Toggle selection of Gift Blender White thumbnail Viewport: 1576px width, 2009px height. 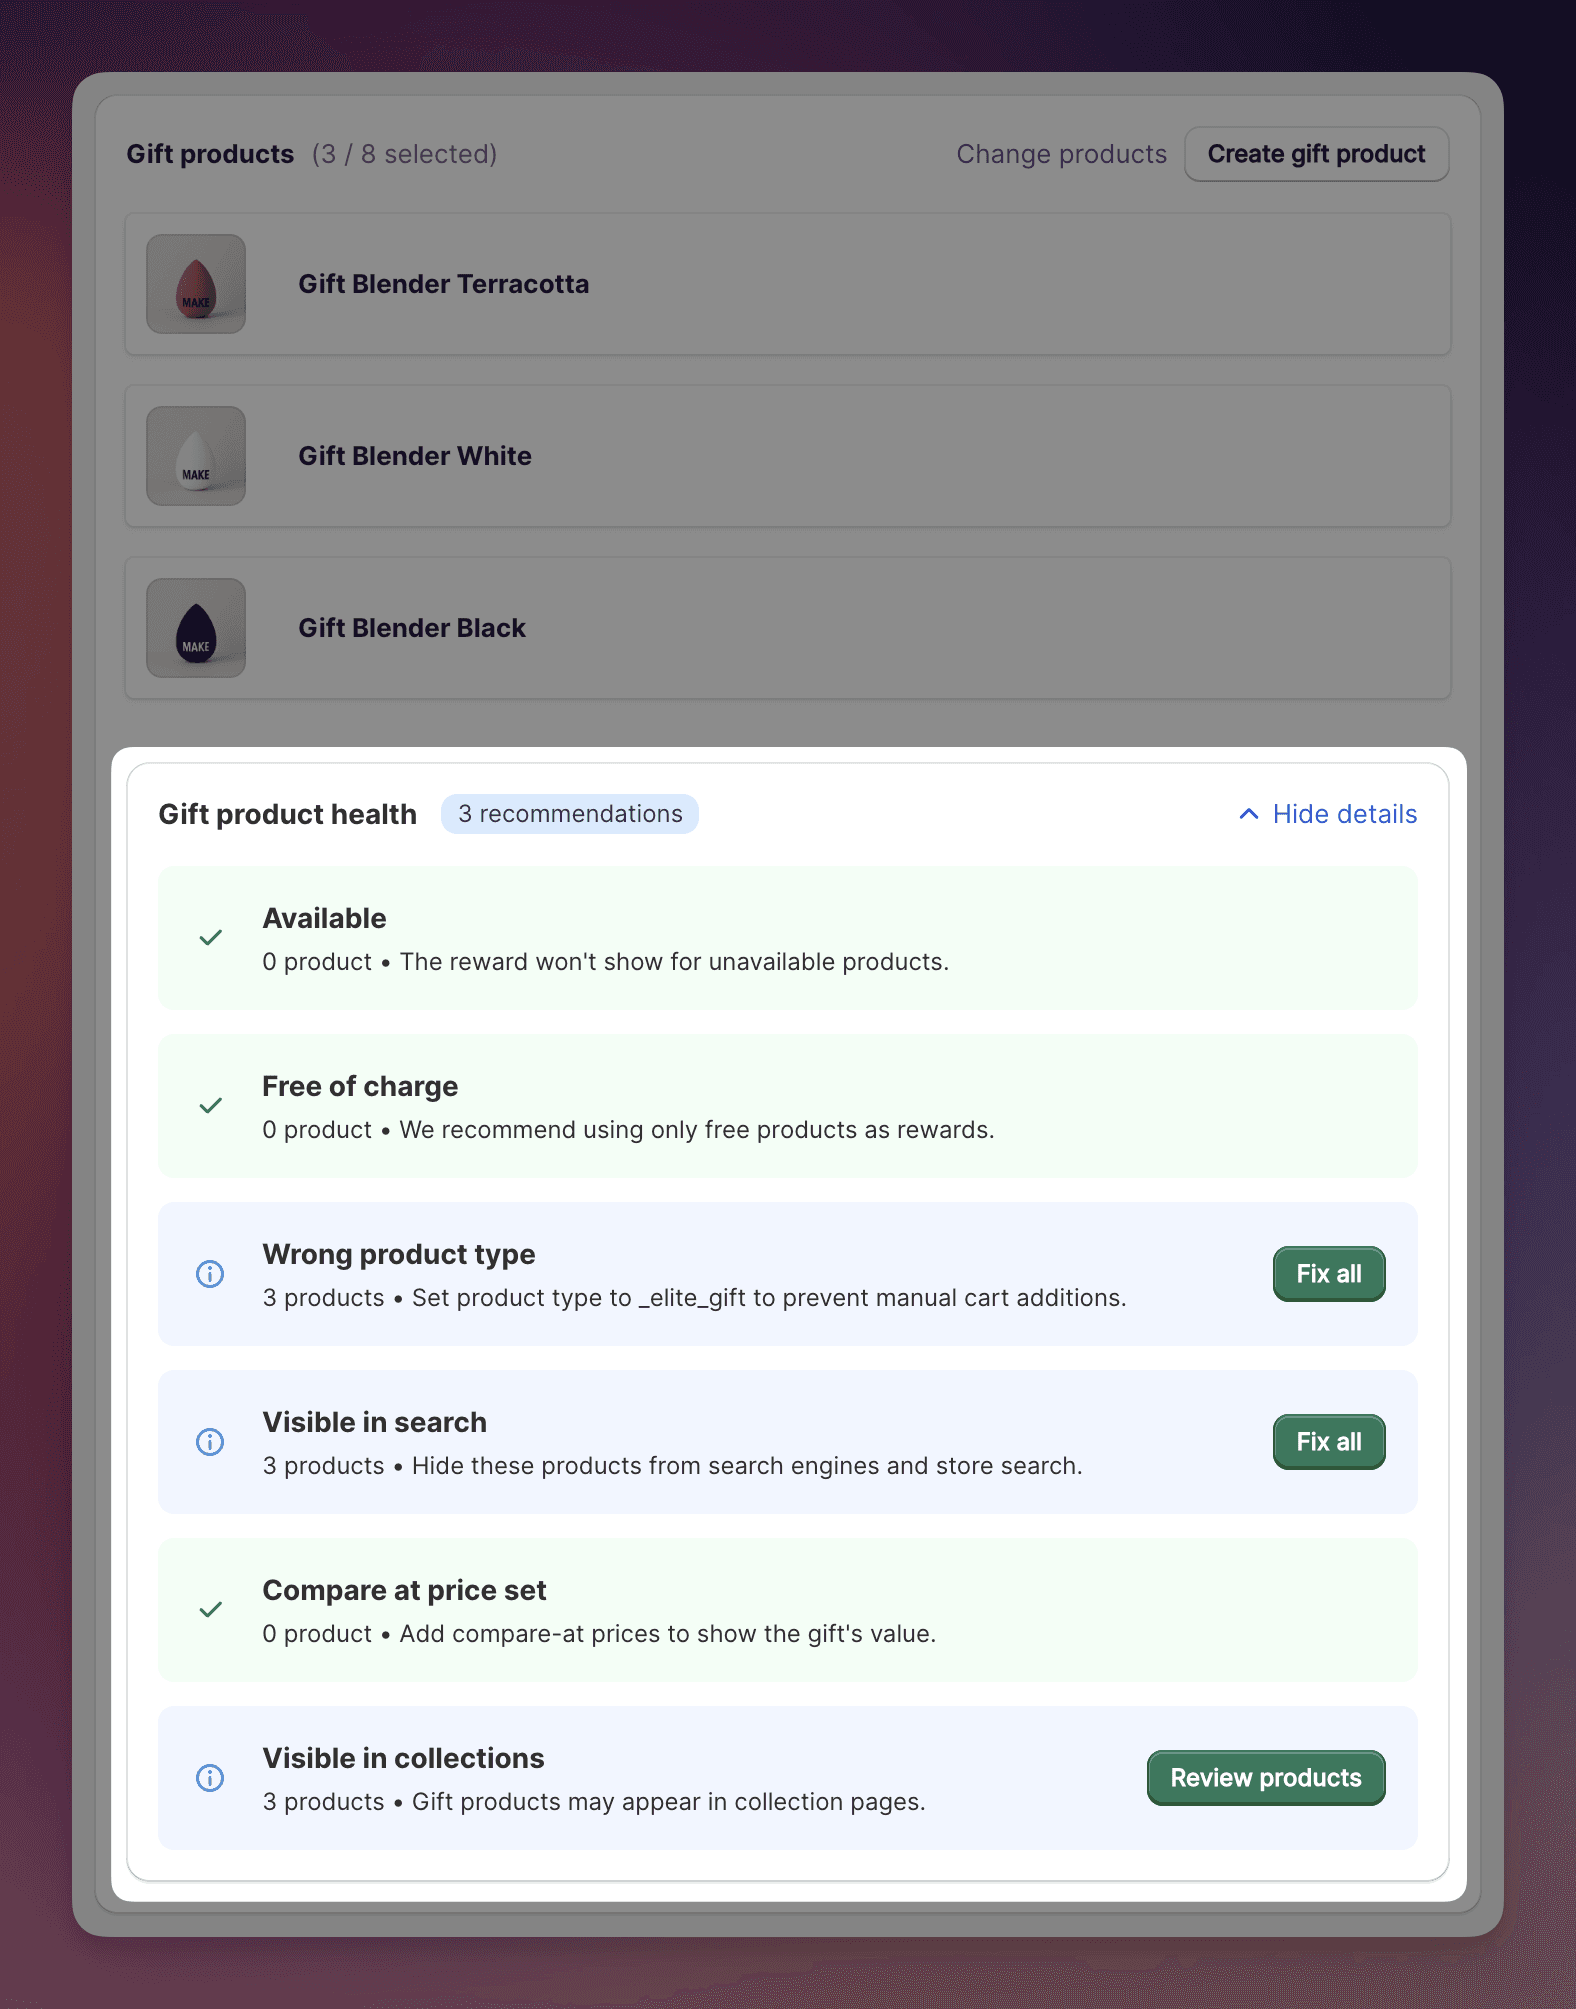click(x=195, y=456)
